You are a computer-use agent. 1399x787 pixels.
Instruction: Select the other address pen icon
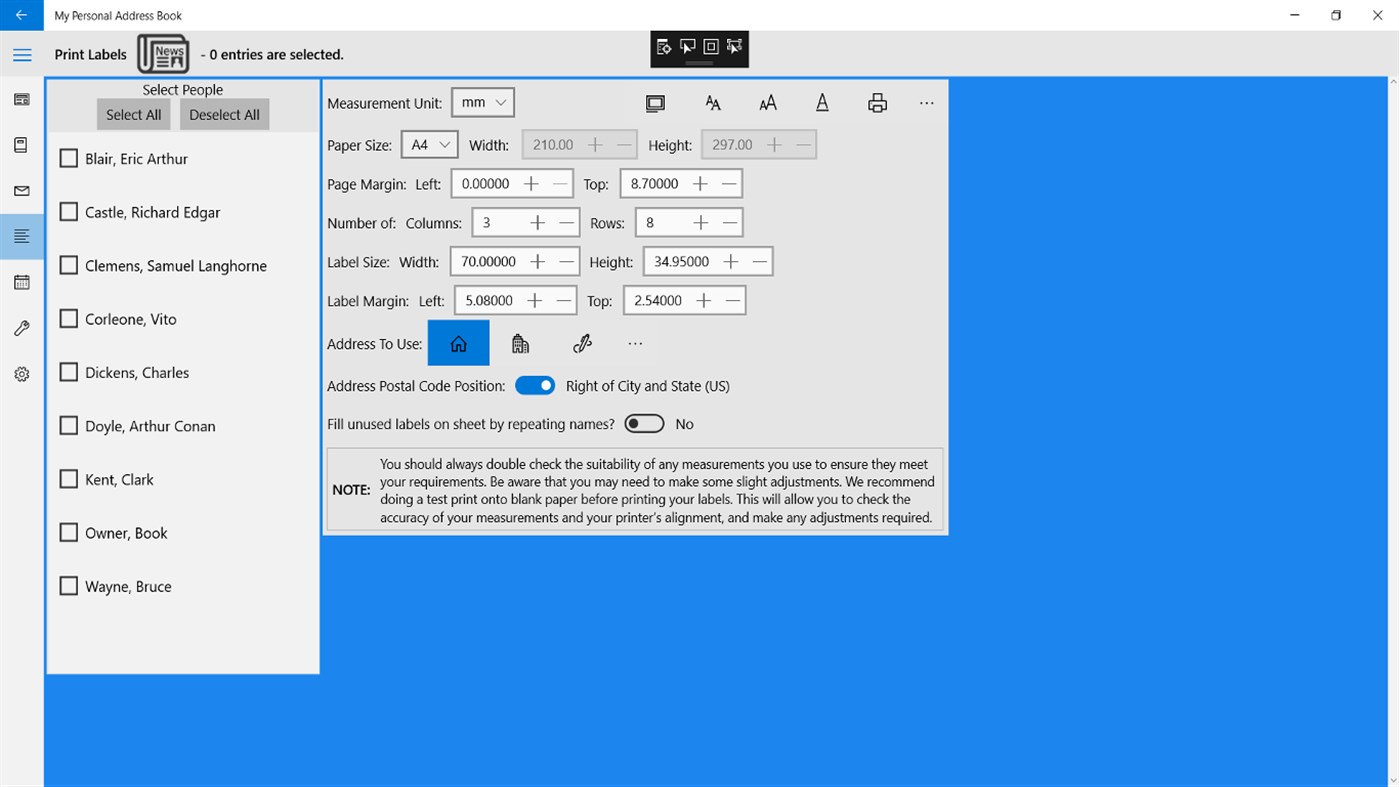(582, 343)
